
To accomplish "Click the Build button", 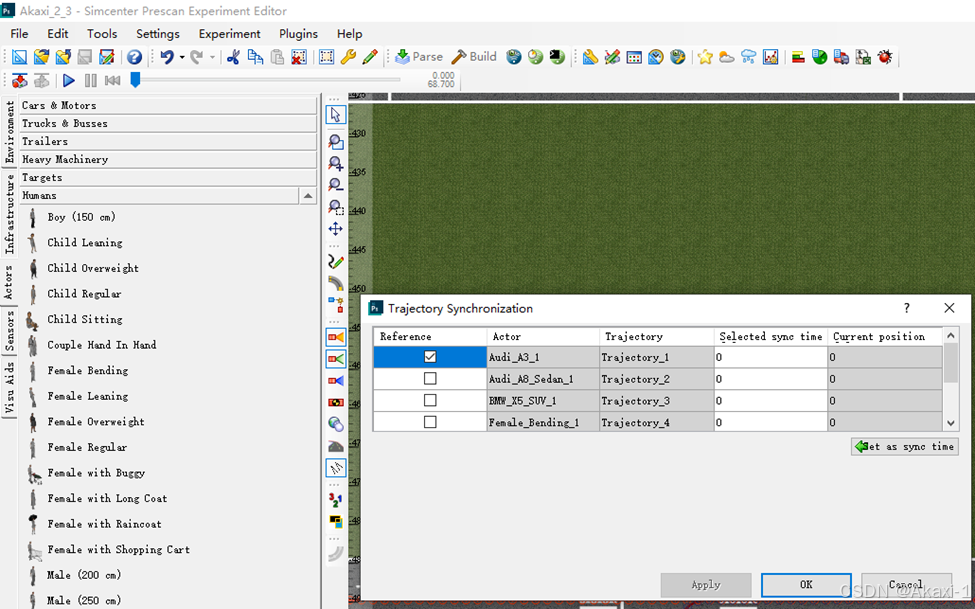I will [474, 57].
